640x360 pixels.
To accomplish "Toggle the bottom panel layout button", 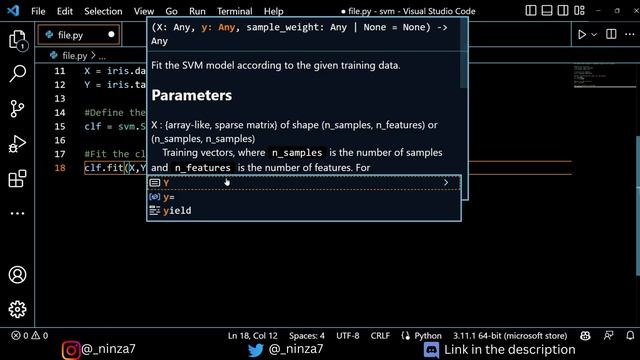I will point(547,11).
